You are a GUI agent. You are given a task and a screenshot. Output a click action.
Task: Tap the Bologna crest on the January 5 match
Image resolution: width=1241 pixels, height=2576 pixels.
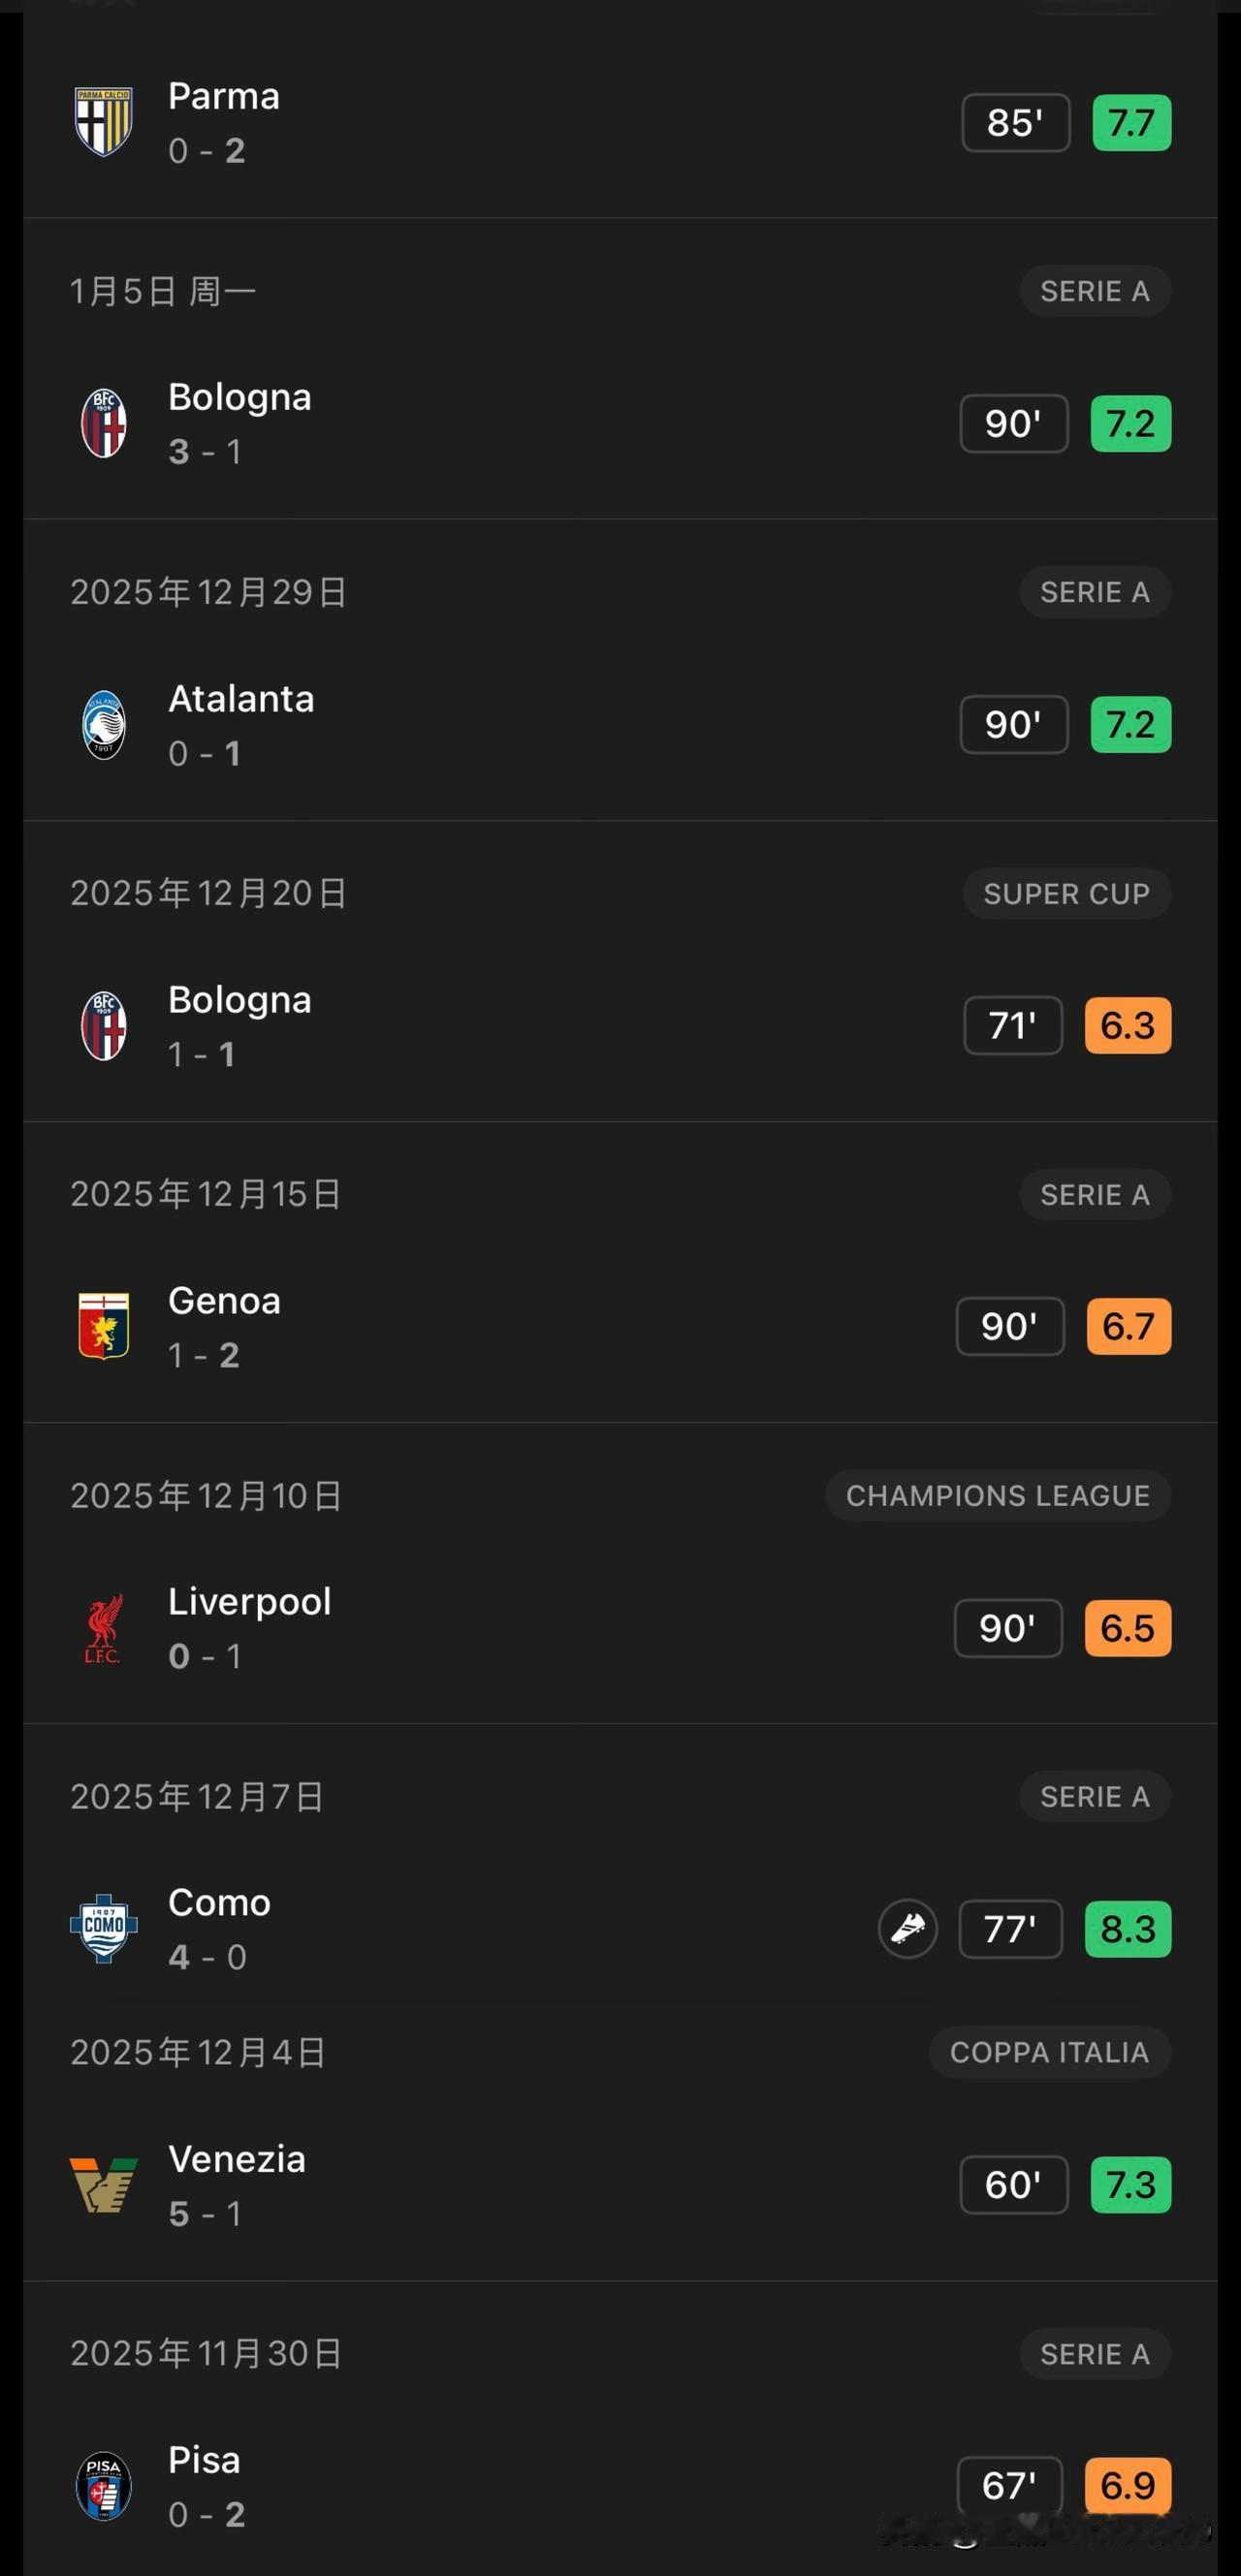pos(104,423)
